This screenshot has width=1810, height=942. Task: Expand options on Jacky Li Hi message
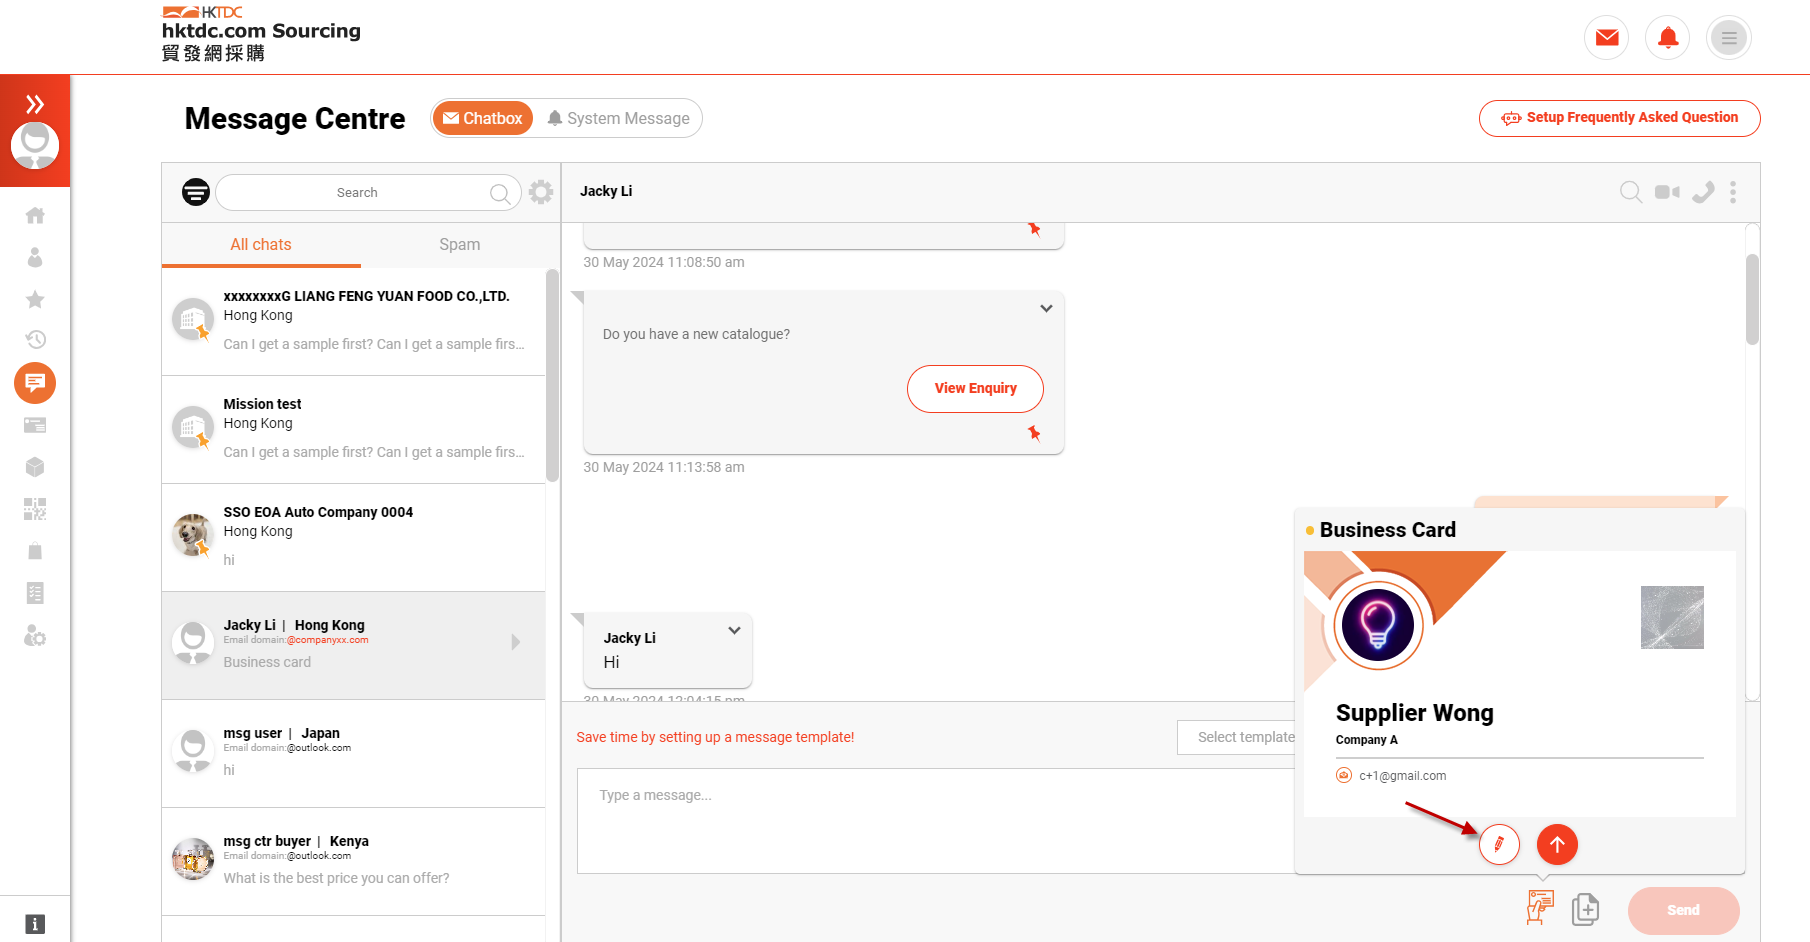734,630
